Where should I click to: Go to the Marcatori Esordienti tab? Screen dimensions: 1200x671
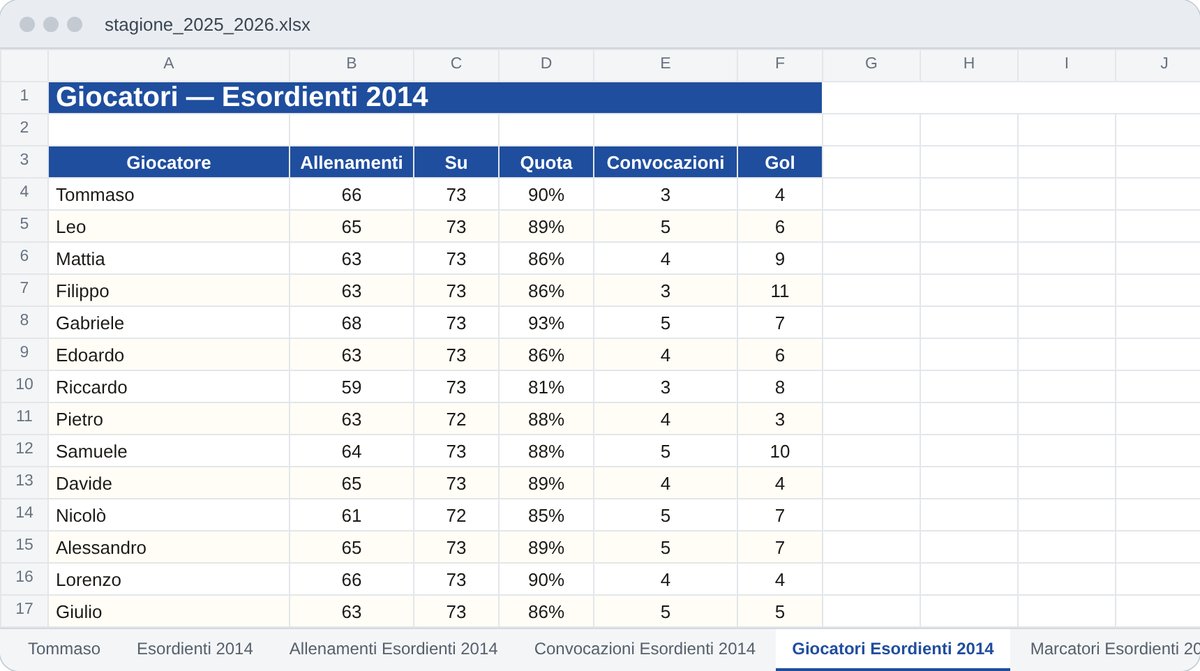tap(1114, 649)
